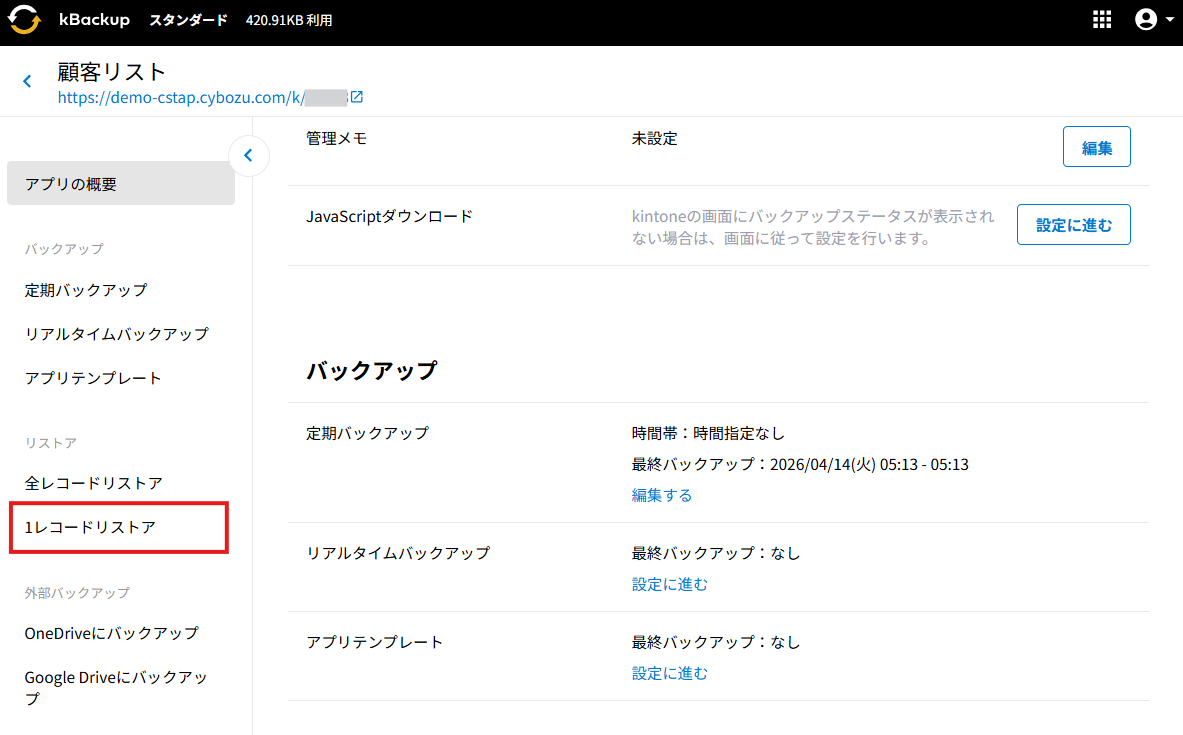1183x735 pixels.
Task: Click 編集する link under 定期バックアップ
Action: pos(661,495)
